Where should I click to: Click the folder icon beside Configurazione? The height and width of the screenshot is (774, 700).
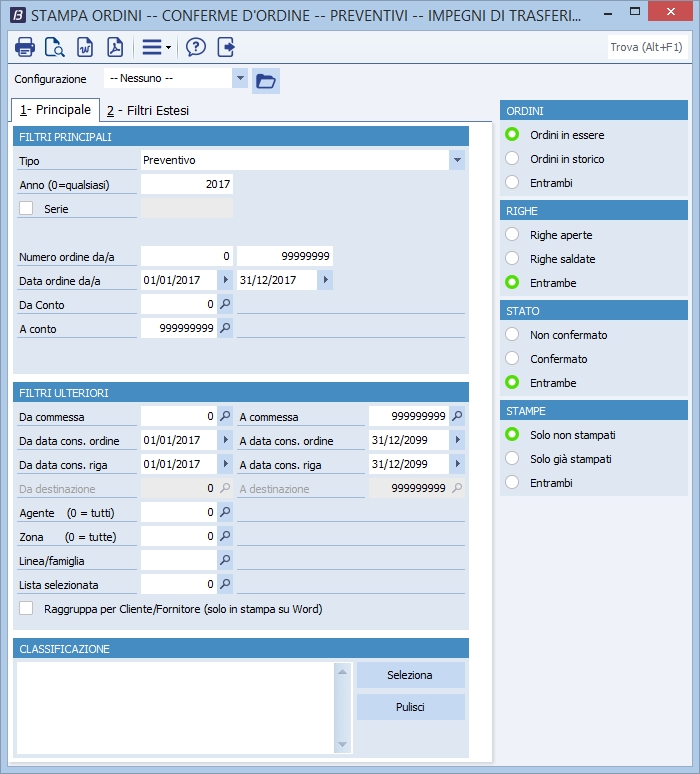(x=265, y=80)
